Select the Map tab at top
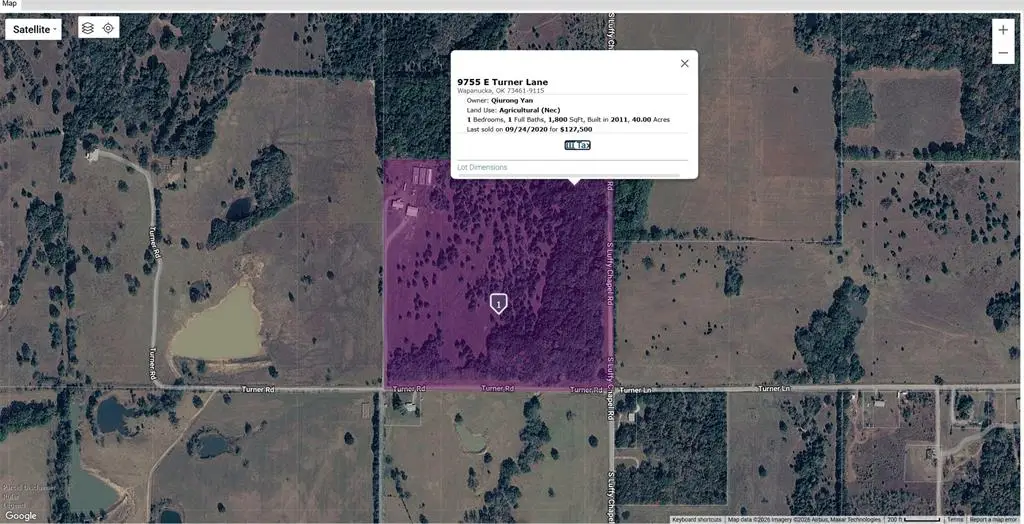Viewport: 1024px width, 524px height. pyautogui.click(x=9, y=4)
